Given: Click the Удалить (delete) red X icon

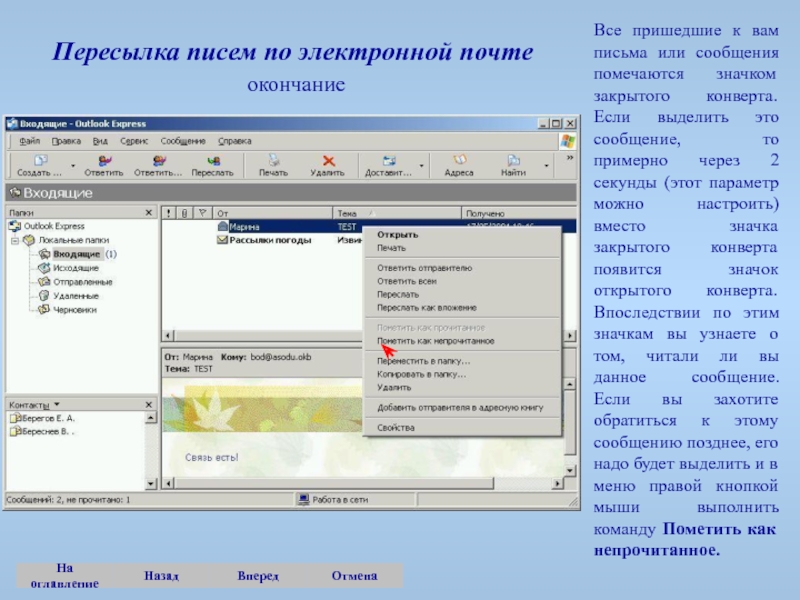Looking at the screenshot, I should coord(327,160).
